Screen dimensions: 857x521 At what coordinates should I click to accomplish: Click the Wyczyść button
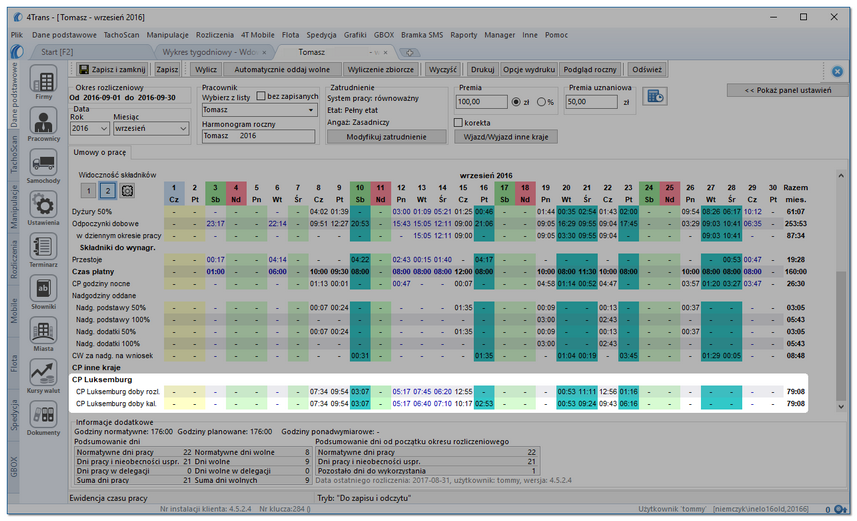443,69
